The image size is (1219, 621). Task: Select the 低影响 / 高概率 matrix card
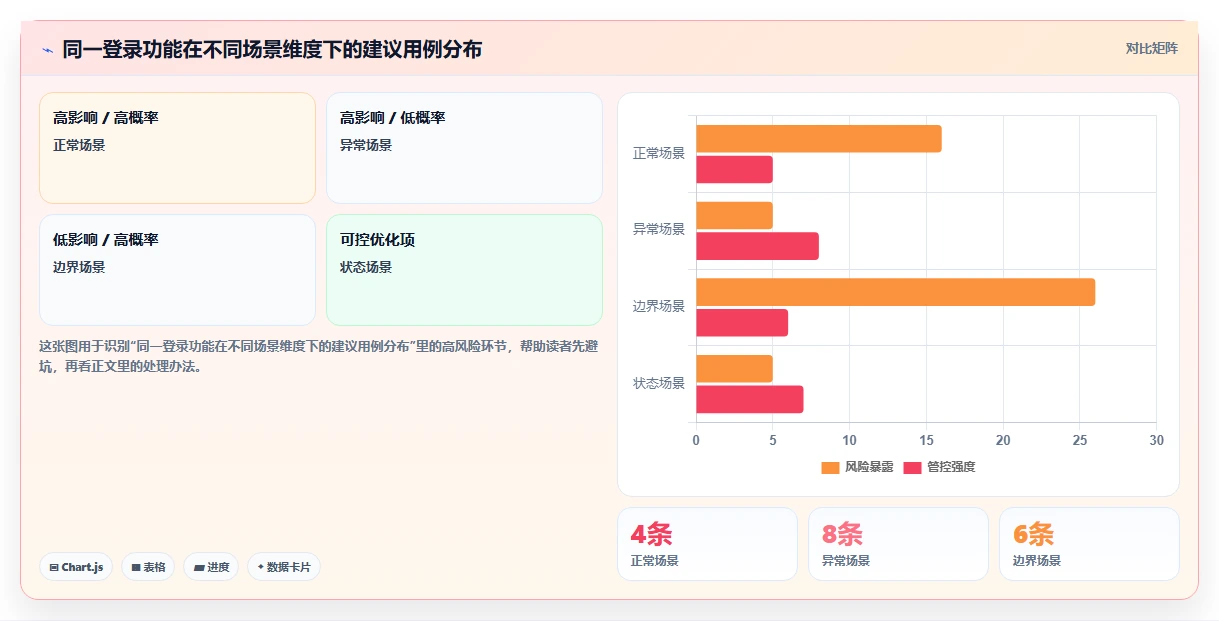(x=177, y=270)
